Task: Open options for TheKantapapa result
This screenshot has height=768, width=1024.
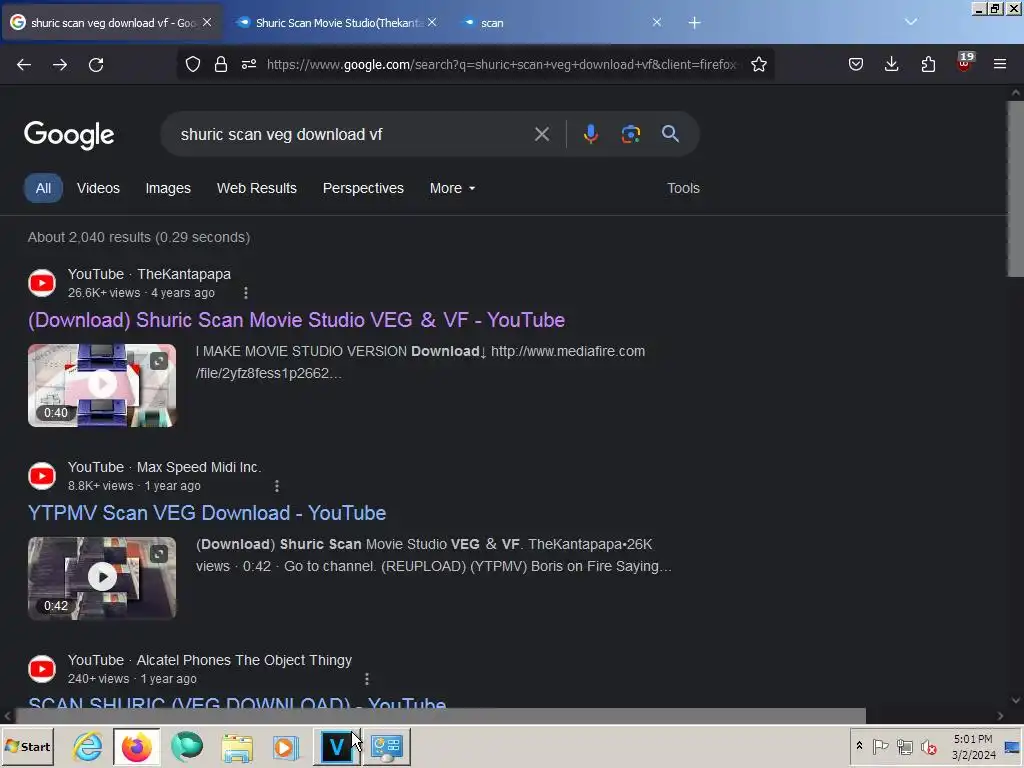Action: (246, 293)
